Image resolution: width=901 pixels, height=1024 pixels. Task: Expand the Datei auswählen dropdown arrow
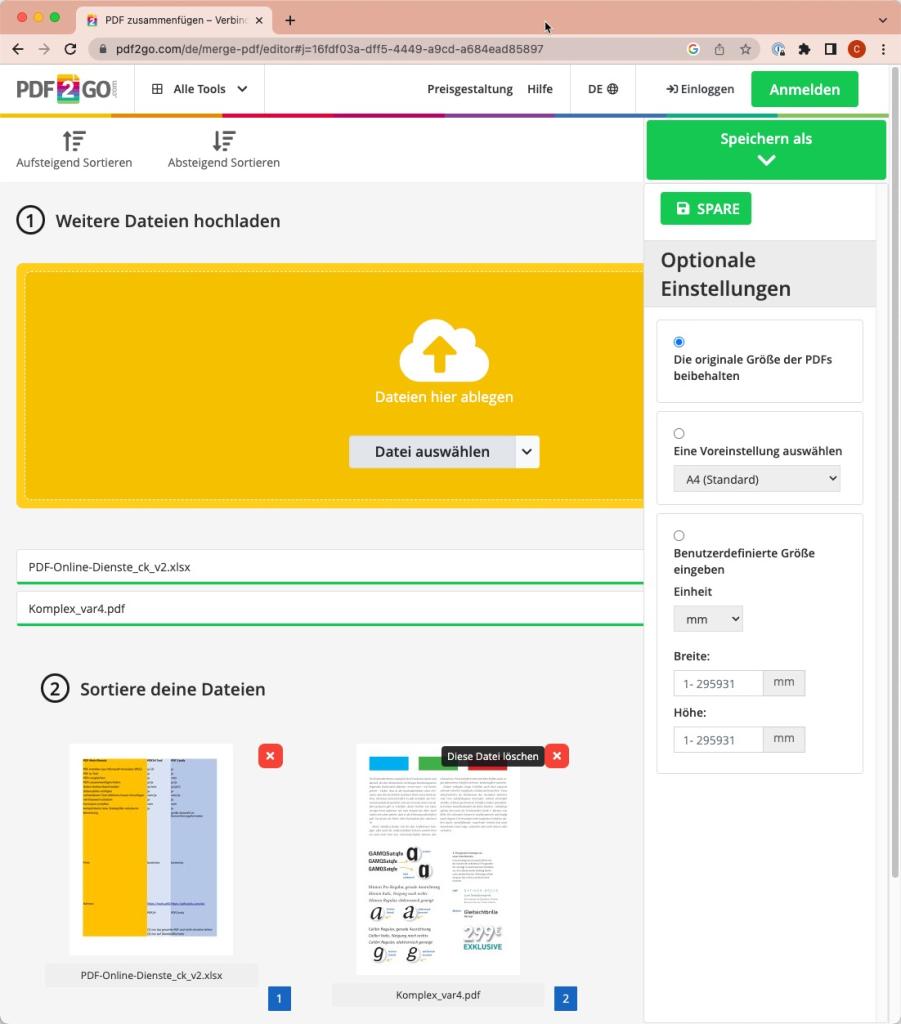(527, 452)
